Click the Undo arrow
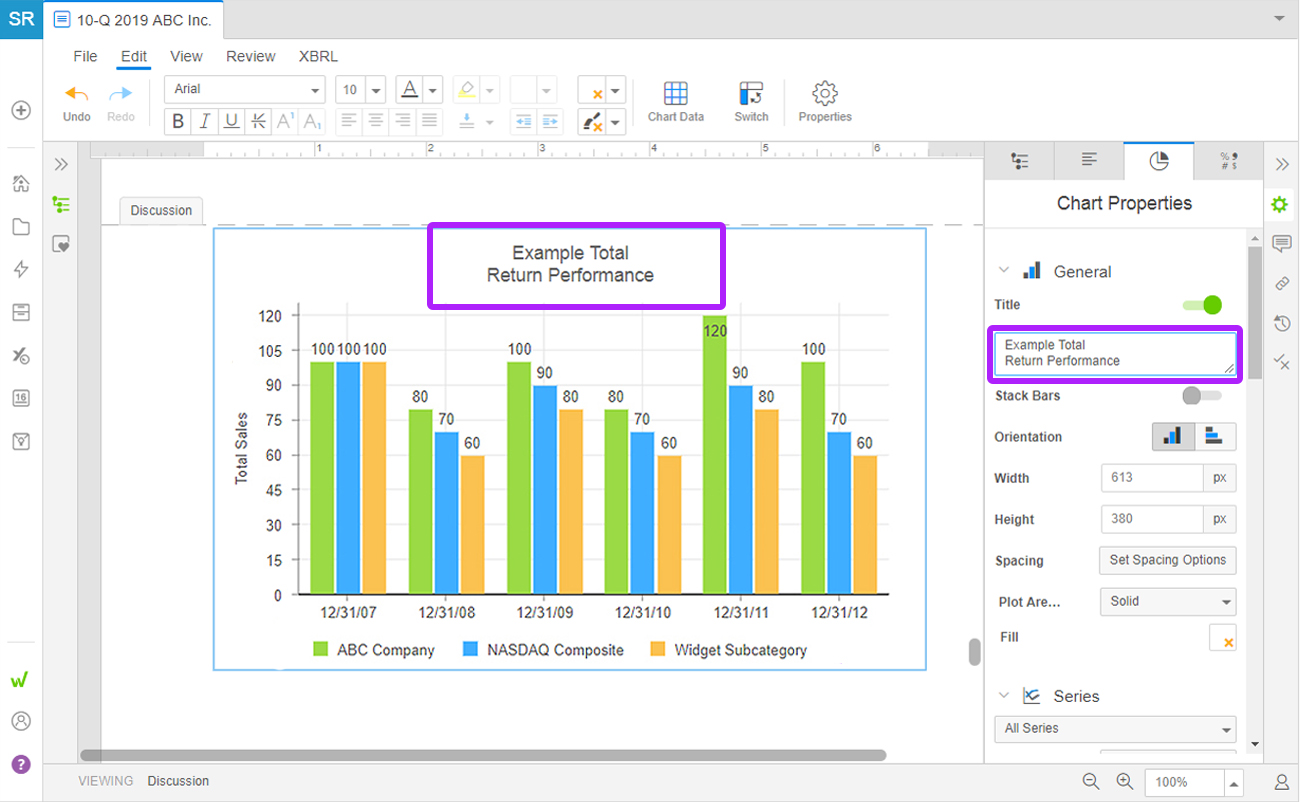The width and height of the screenshot is (1300, 802). (77, 94)
